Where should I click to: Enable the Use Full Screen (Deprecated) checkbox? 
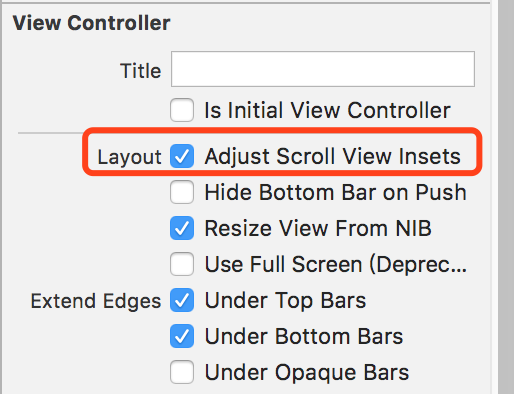[182, 264]
